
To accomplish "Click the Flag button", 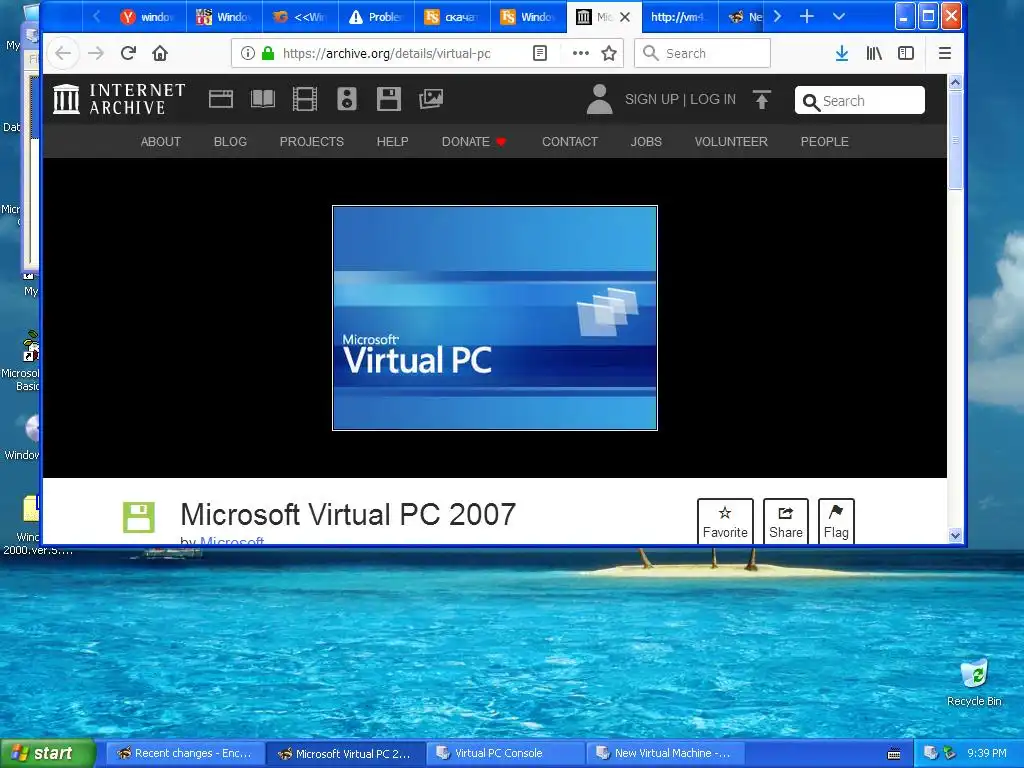I will pos(836,521).
